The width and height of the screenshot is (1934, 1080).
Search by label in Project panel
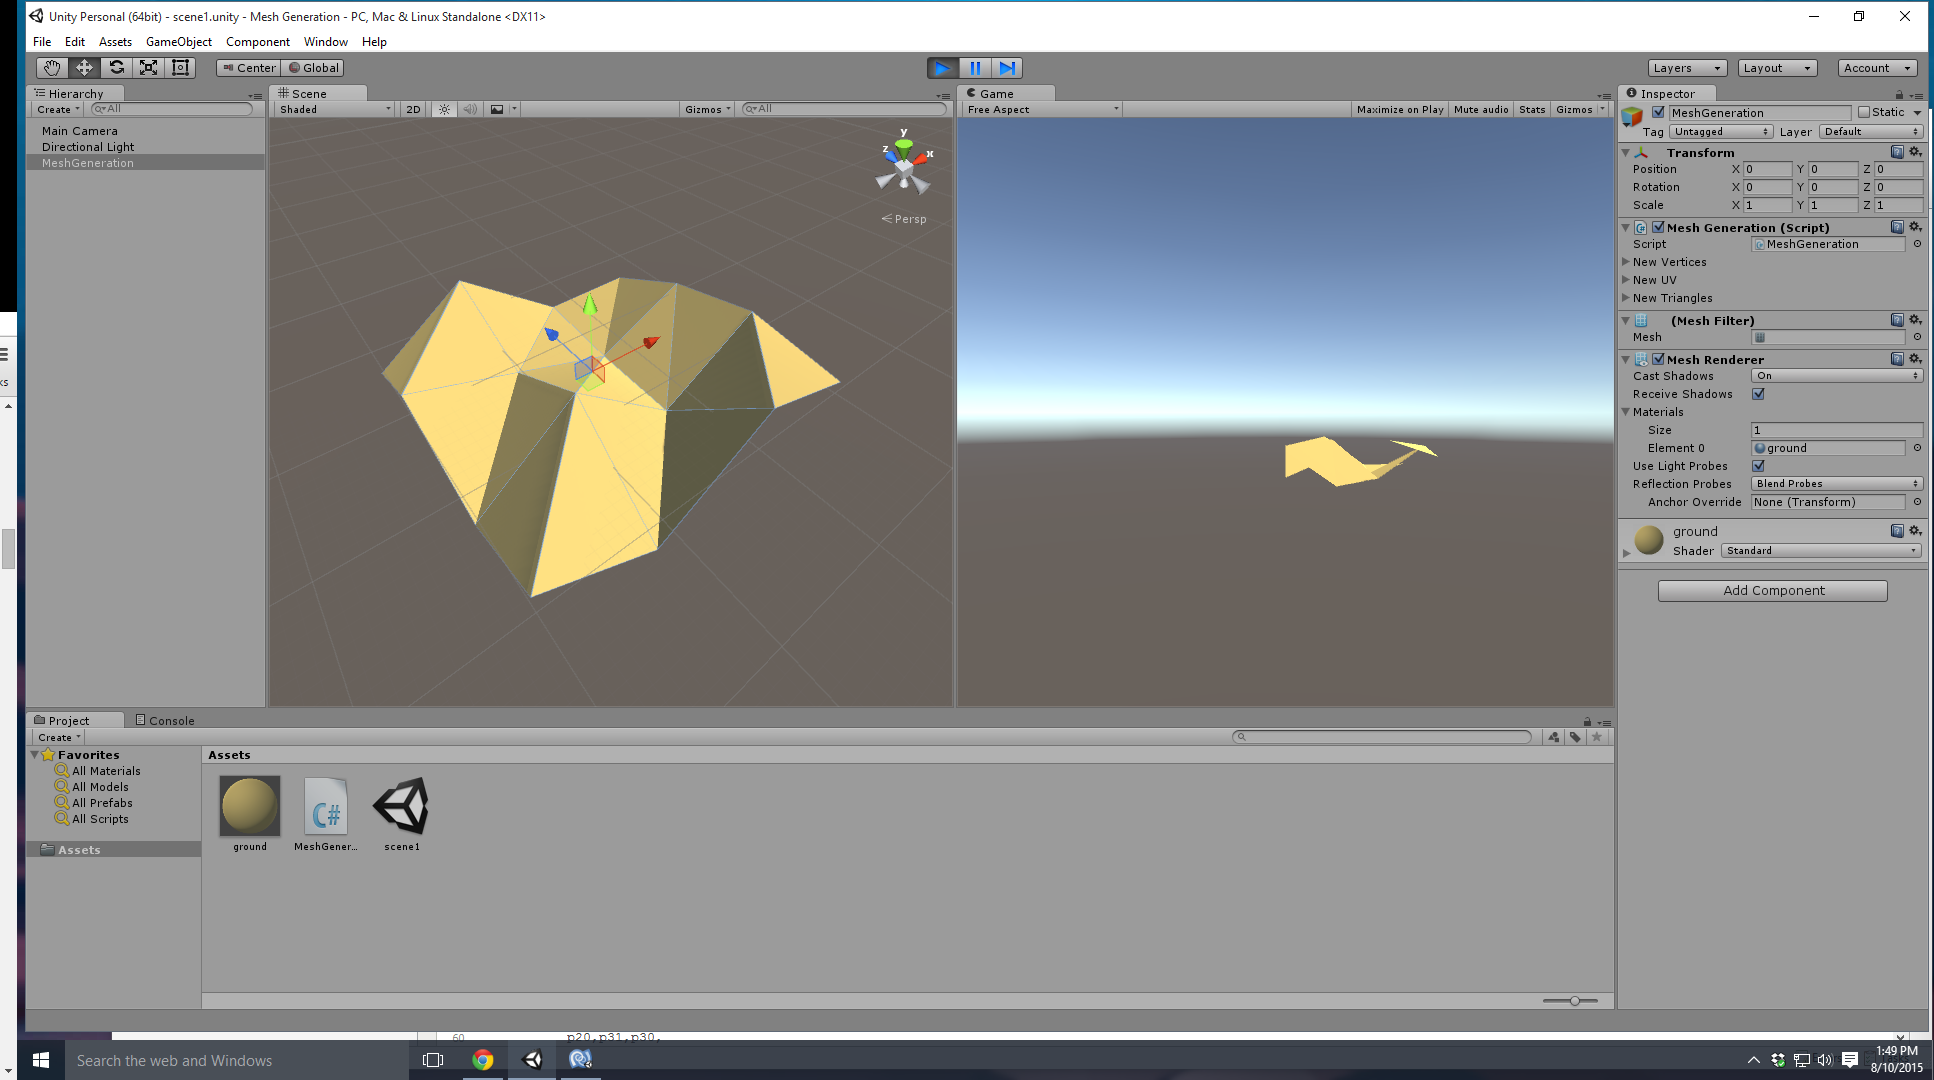point(1575,737)
